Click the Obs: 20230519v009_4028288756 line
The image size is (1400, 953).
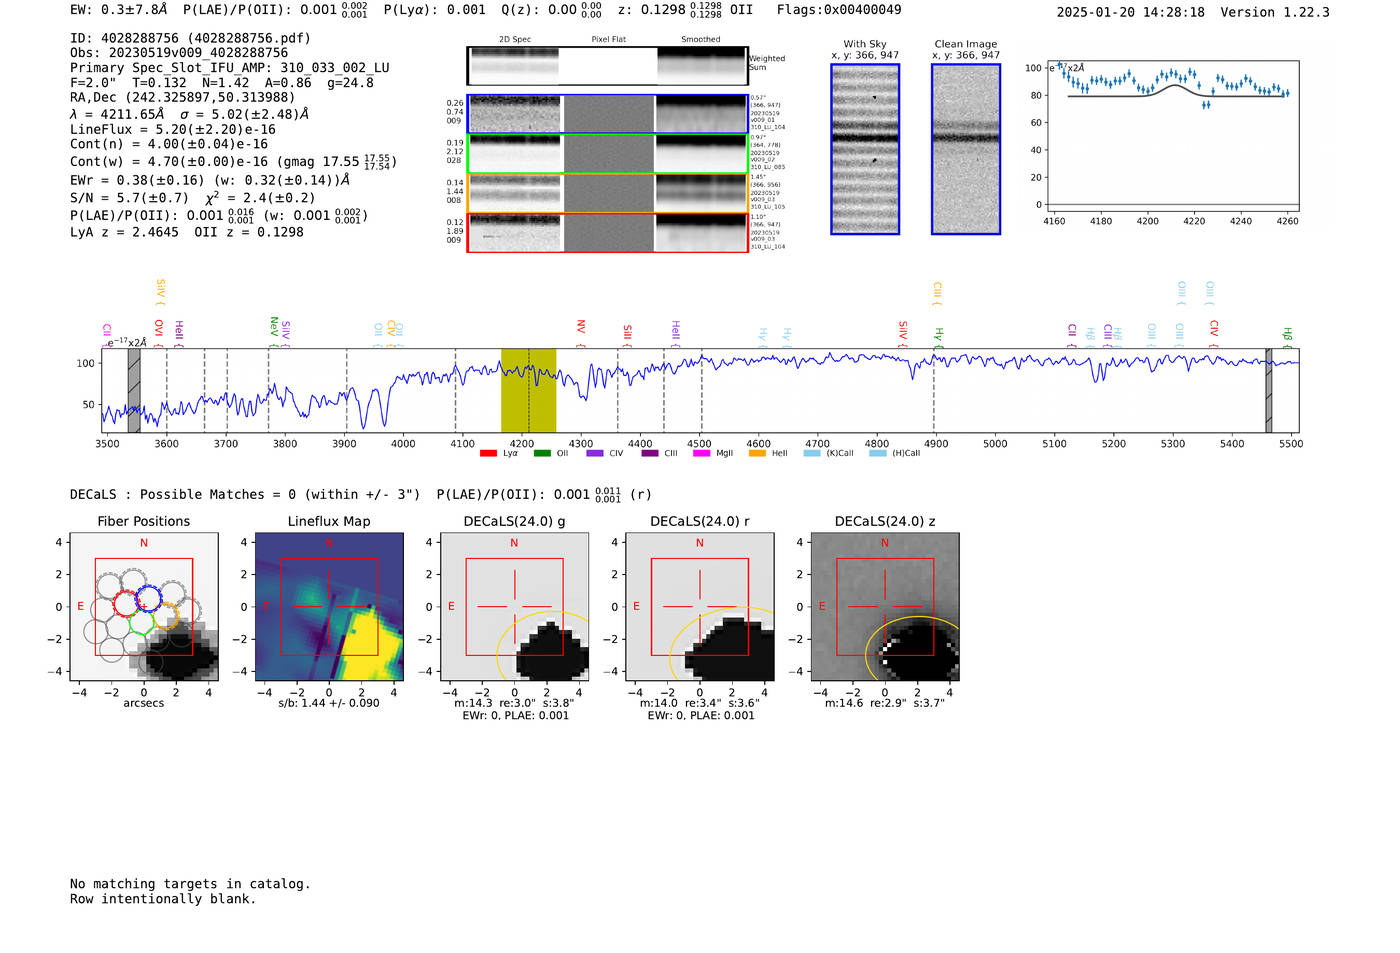[x=179, y=53]
